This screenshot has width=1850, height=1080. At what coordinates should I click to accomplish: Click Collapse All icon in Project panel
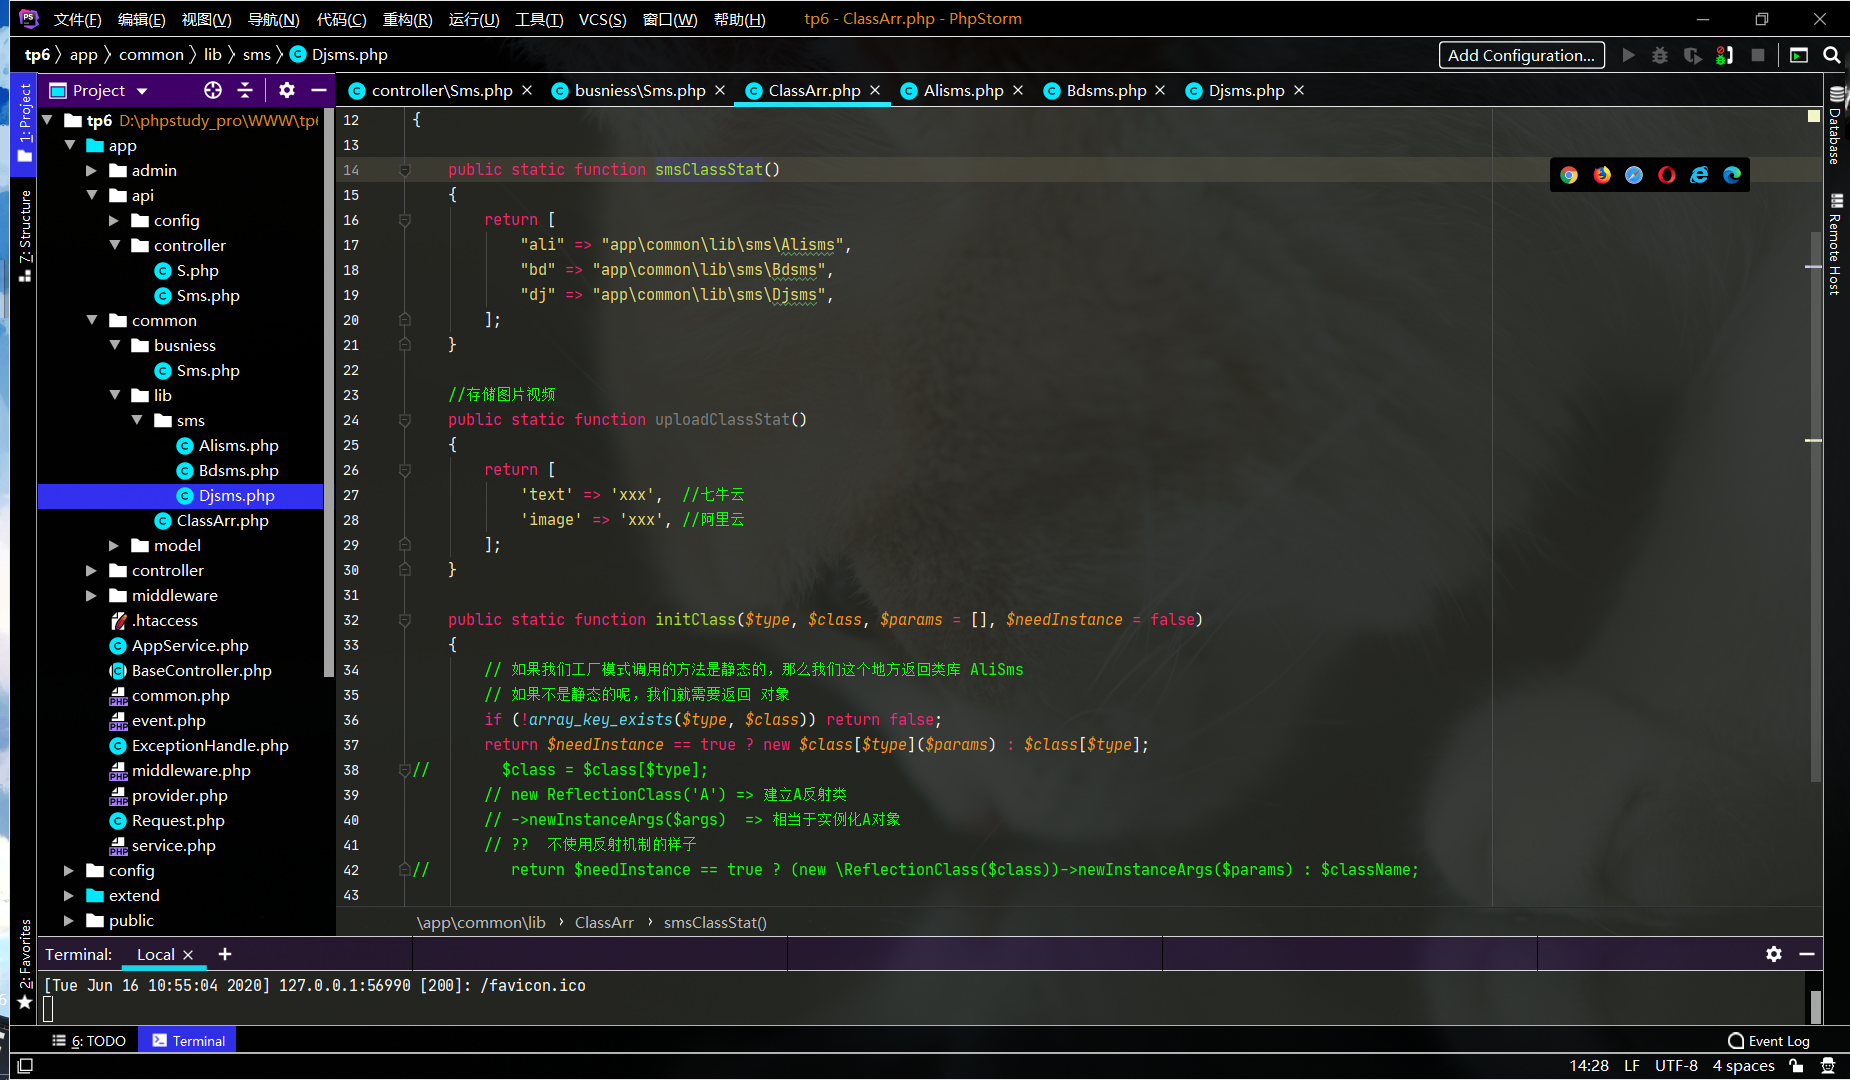(x=245, y=90)
